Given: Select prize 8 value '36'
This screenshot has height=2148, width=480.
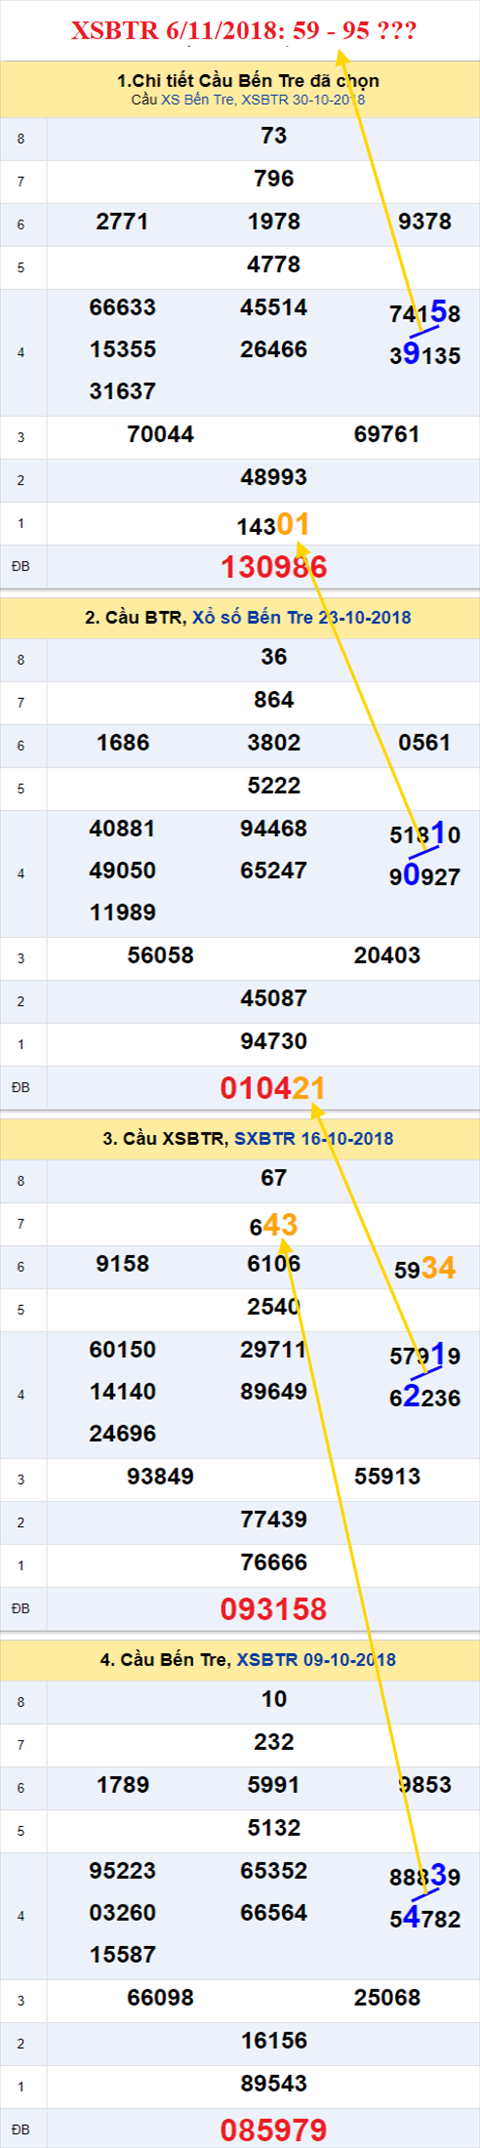Looking at the screenshot, I should pos(273,657).
